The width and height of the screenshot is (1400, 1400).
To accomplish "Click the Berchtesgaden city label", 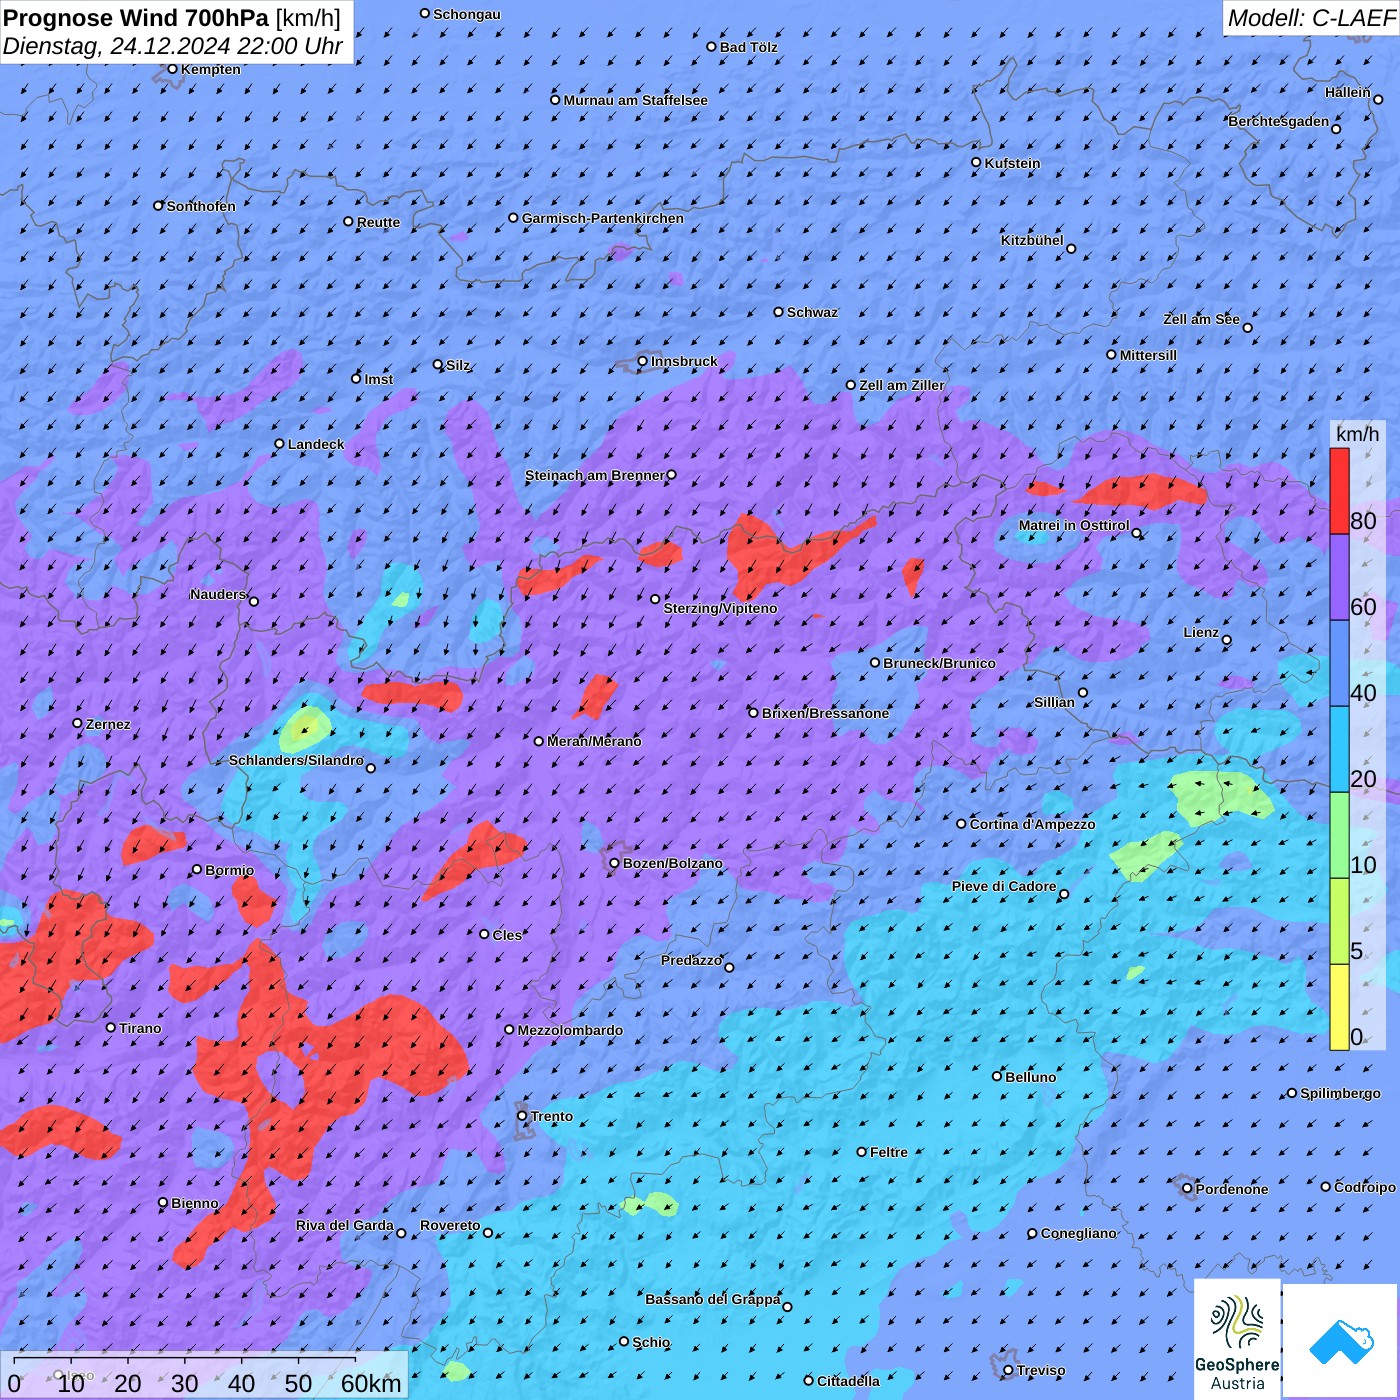I will tap(1279, 121).
